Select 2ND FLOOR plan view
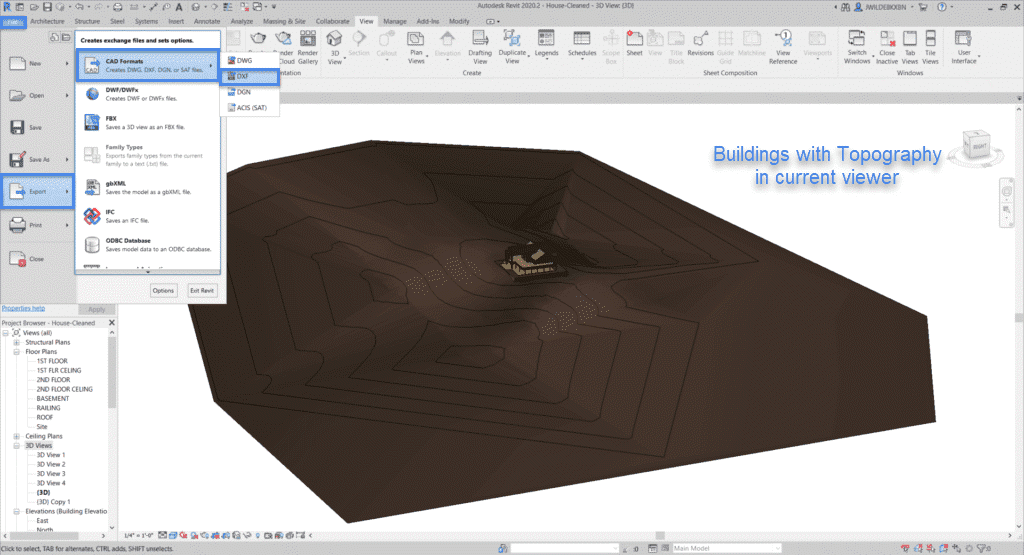1024x555 pixels. (53, 379)
